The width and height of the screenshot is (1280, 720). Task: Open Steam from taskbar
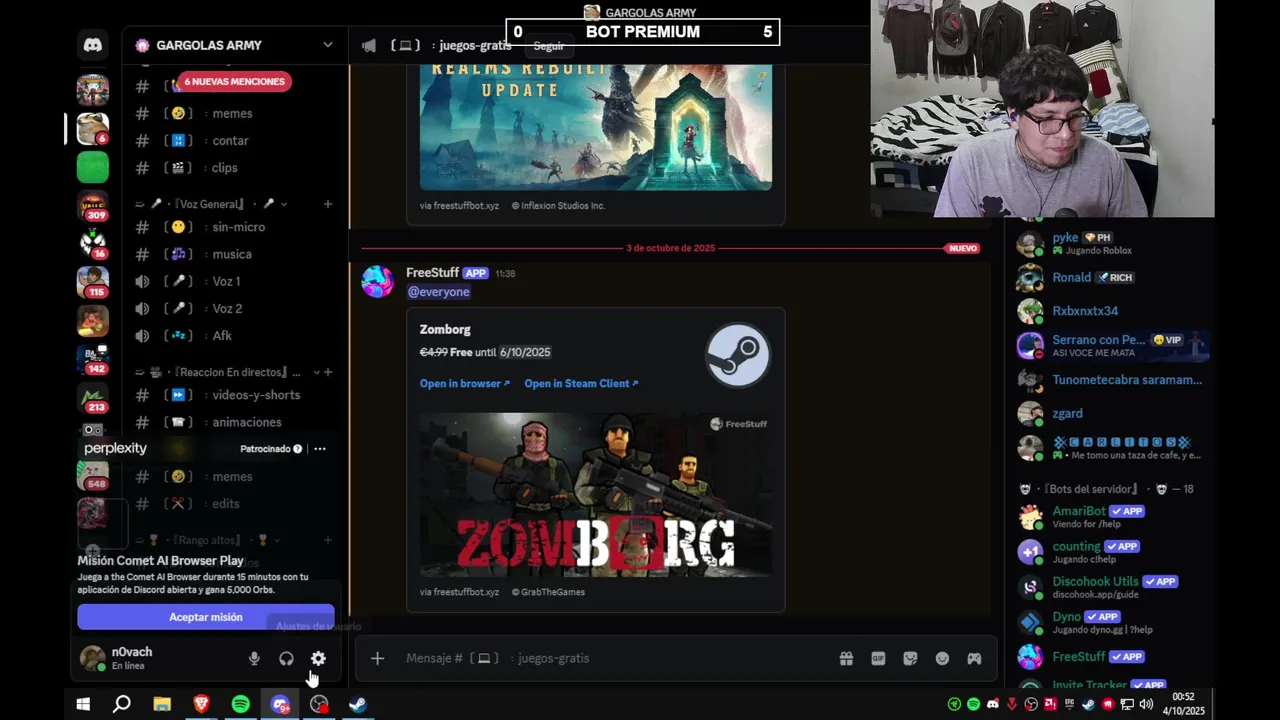tap(358, 704)
